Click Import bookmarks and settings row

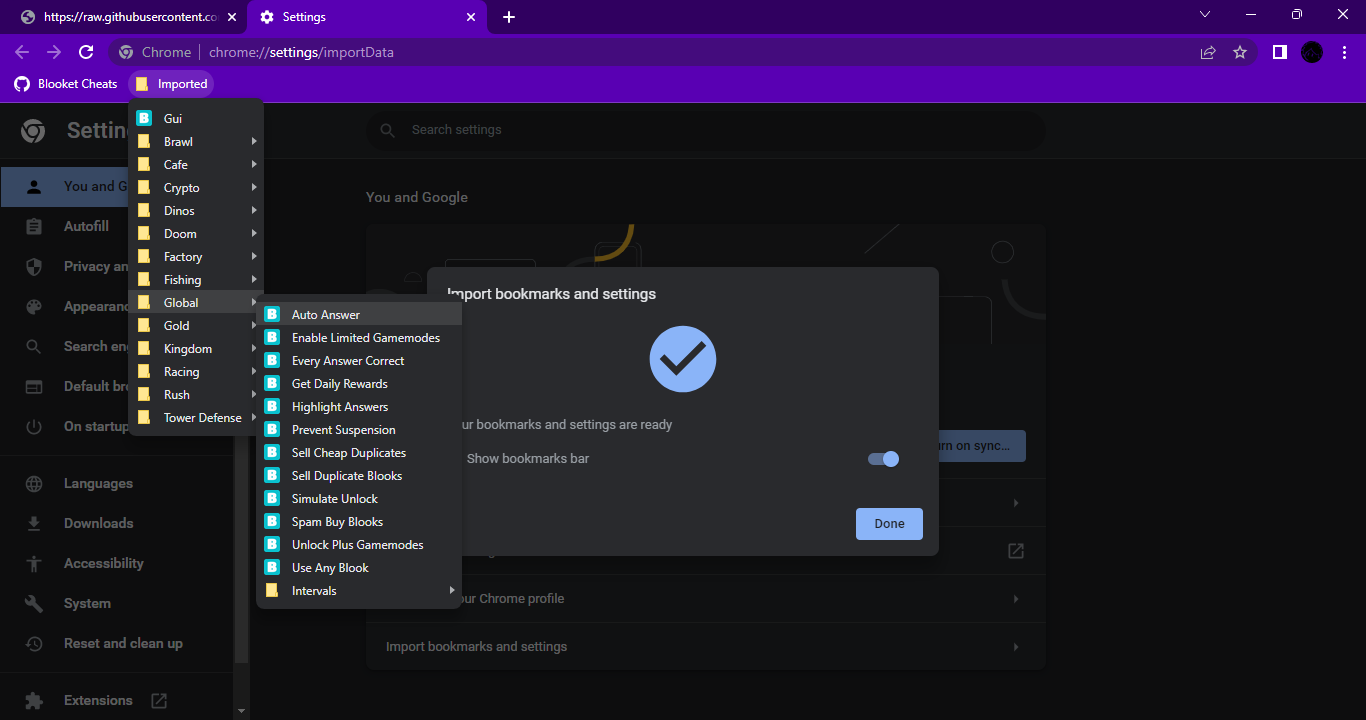(705, 646)
